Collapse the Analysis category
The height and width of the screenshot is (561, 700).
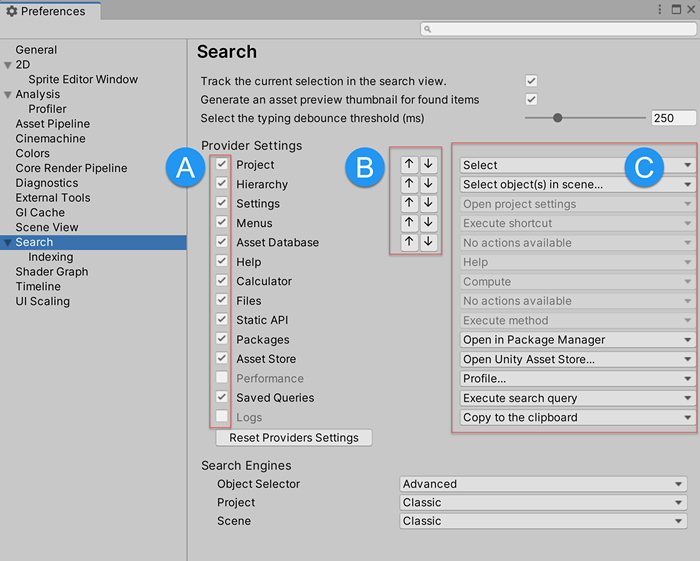pyautogui.click(x=8, y=95)
